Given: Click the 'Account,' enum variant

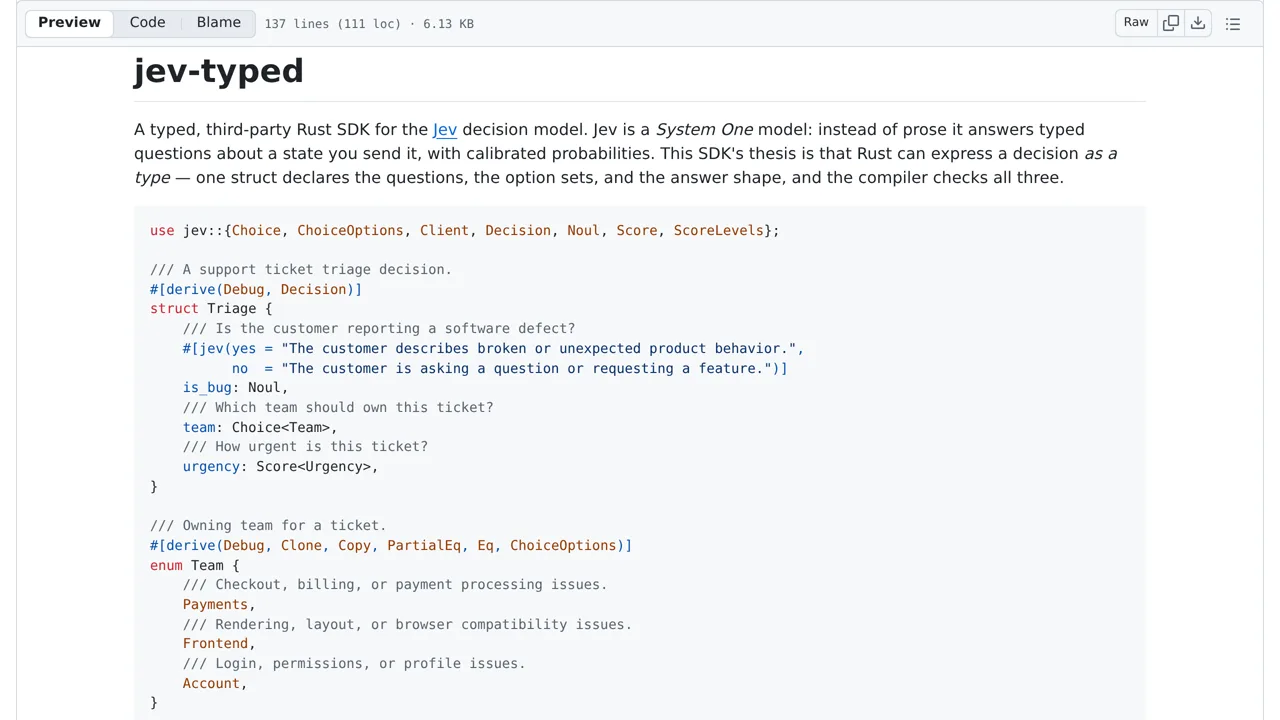Looking at the screenshot, I should point(215,684).
